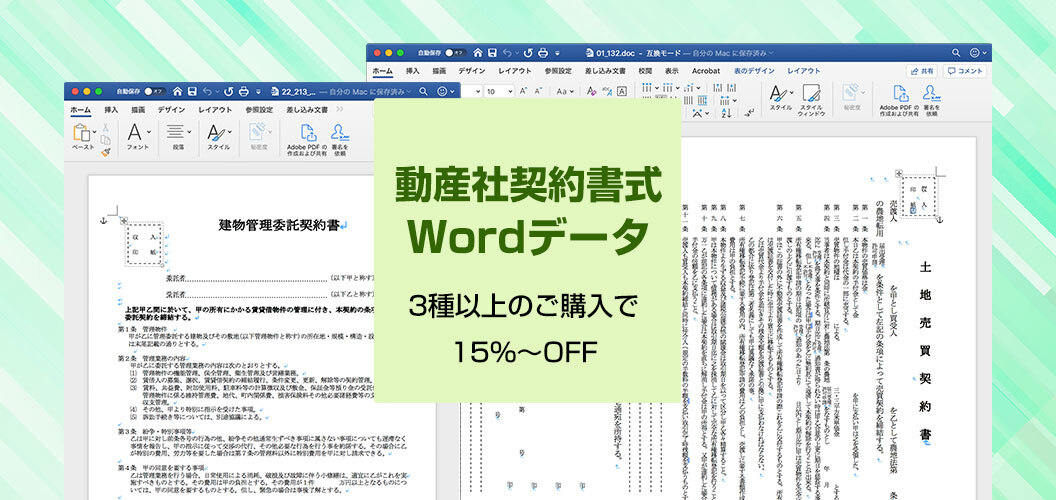
Task: Click Save disk icon in 22_213 window
Action: click(x=192, y=91)
